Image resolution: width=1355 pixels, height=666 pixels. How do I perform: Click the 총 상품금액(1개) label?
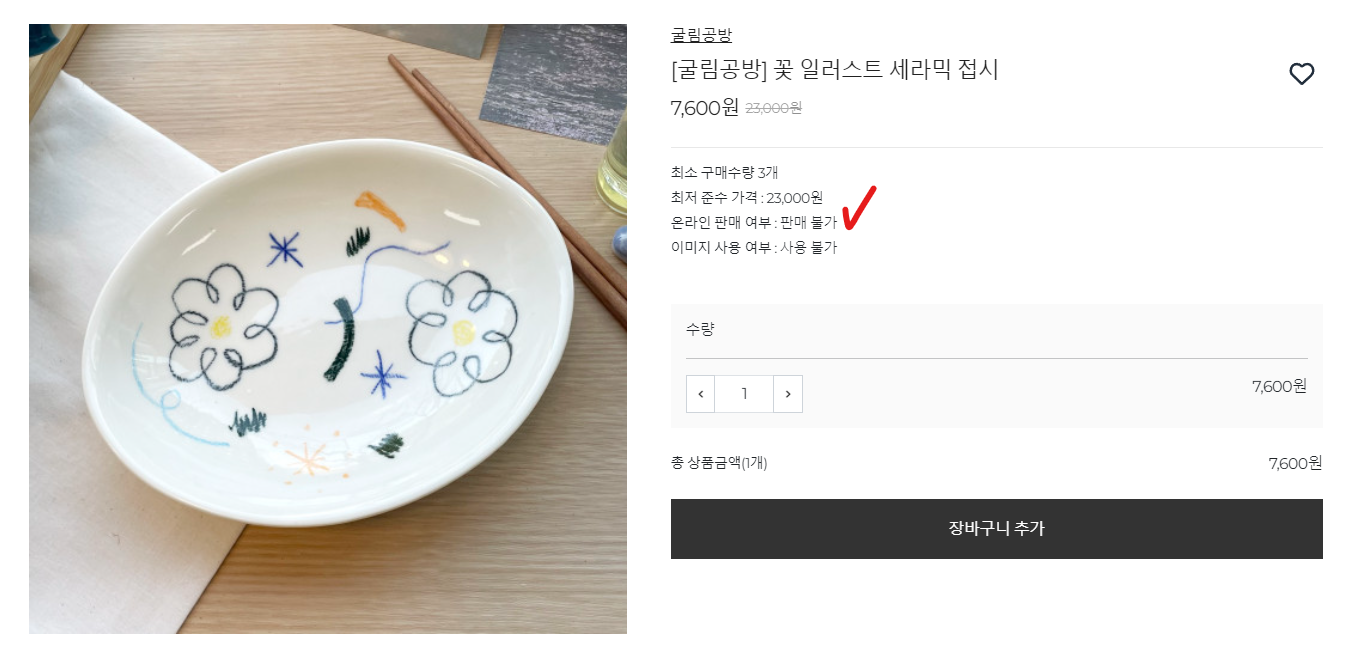pos(719,462)
